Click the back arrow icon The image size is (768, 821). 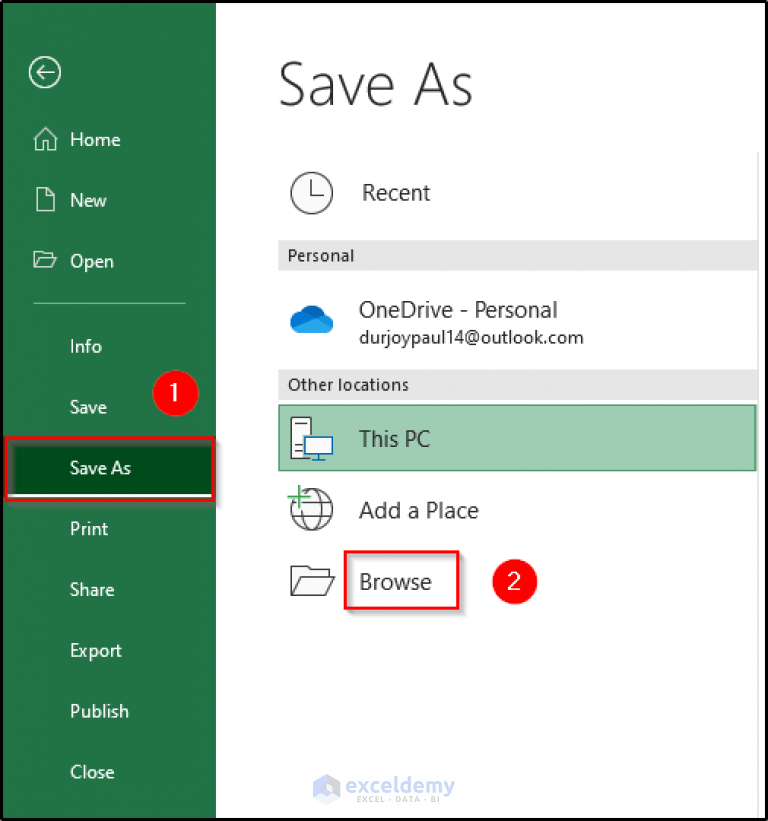pos(45,72)
